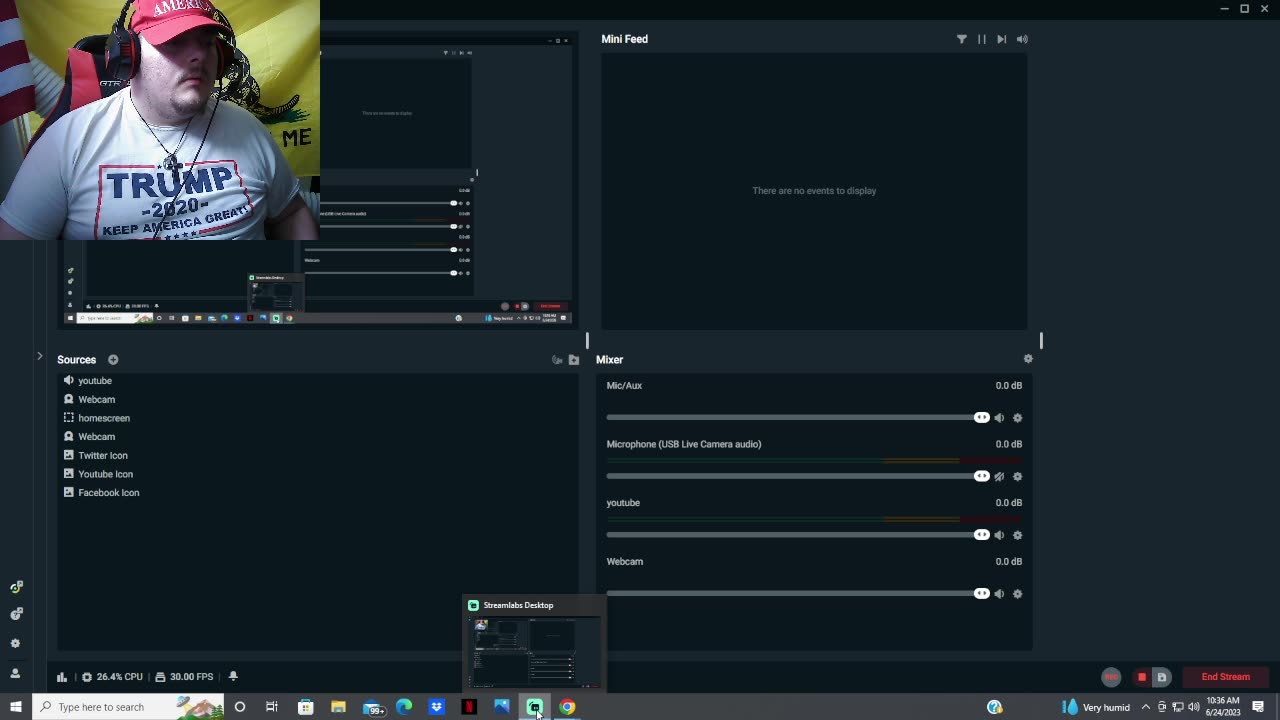Open Windows Action Center notifications
Image resolution: width=1280 pixels, height=720 pixels.
[1258, 707]
